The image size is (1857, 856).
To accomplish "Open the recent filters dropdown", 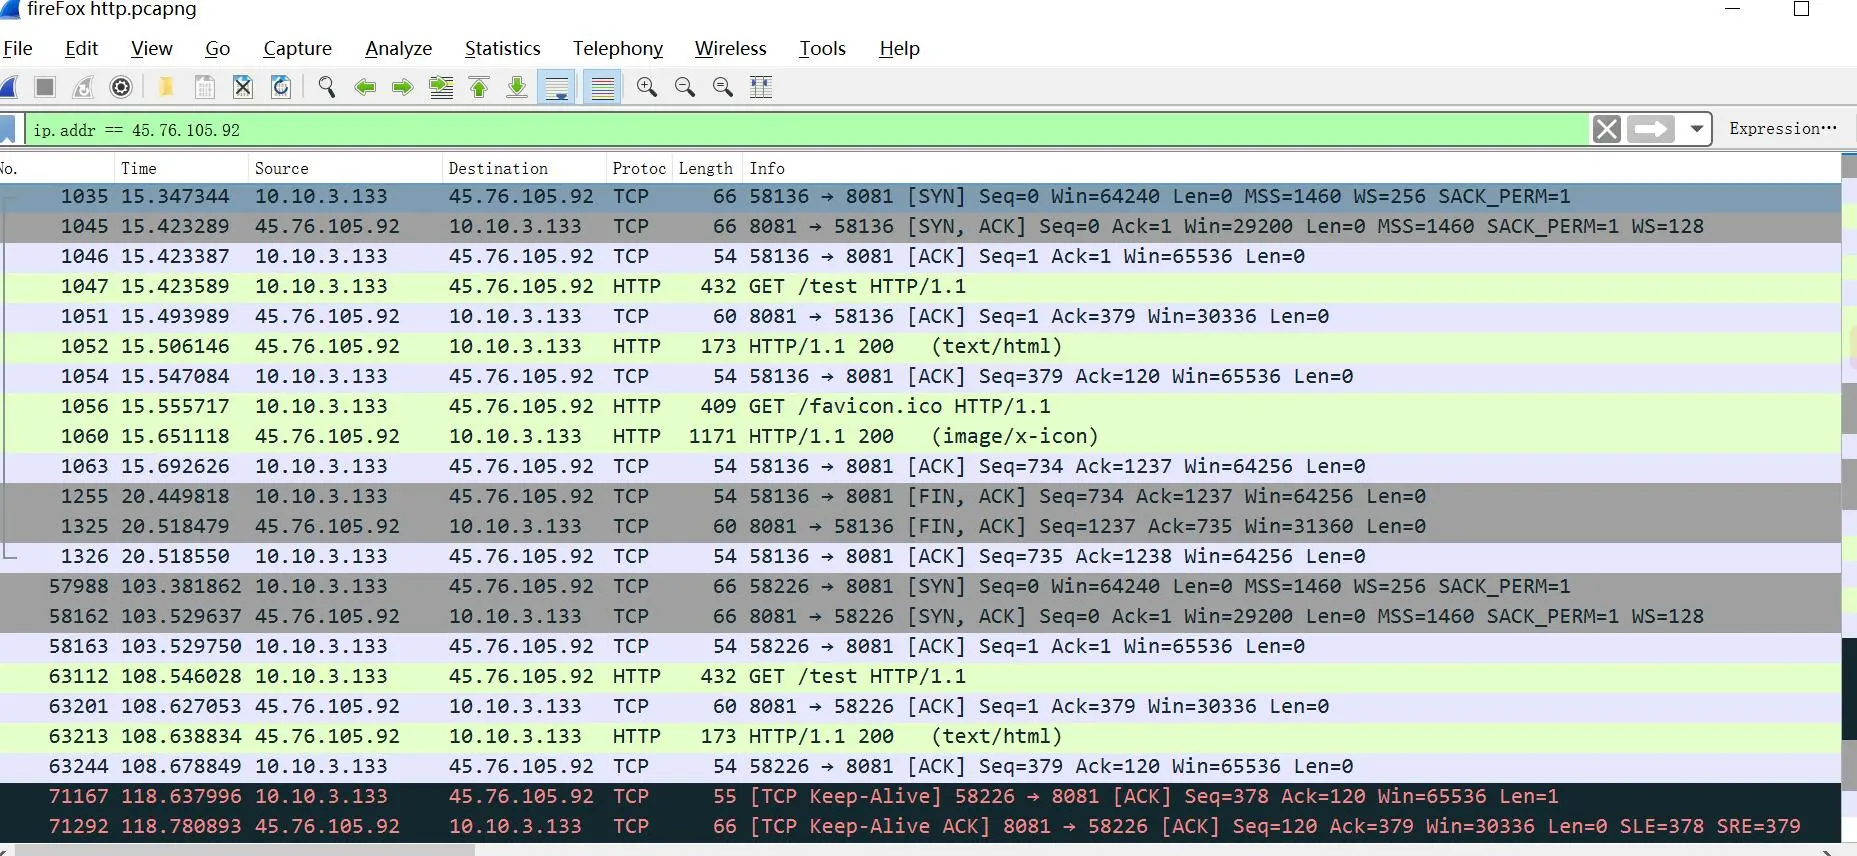I will pyautogui.click(x=1697, y=129).
